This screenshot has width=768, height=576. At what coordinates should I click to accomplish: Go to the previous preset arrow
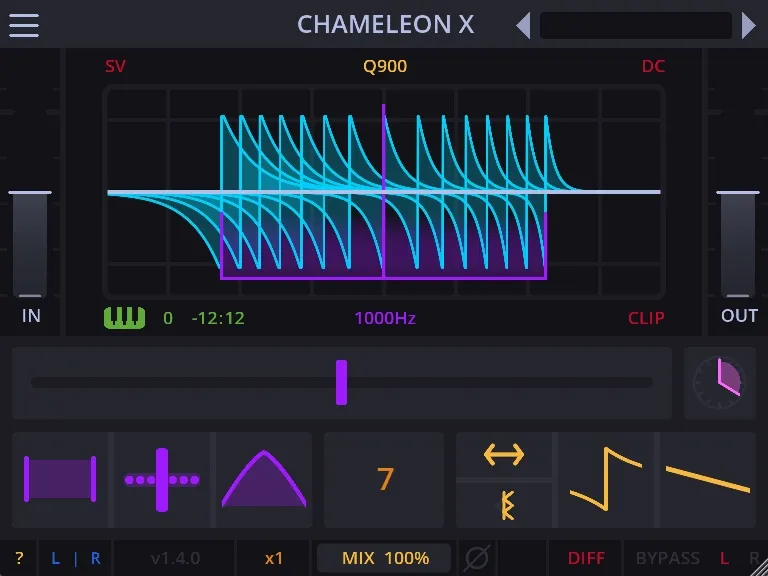click(x=524, y=25)
